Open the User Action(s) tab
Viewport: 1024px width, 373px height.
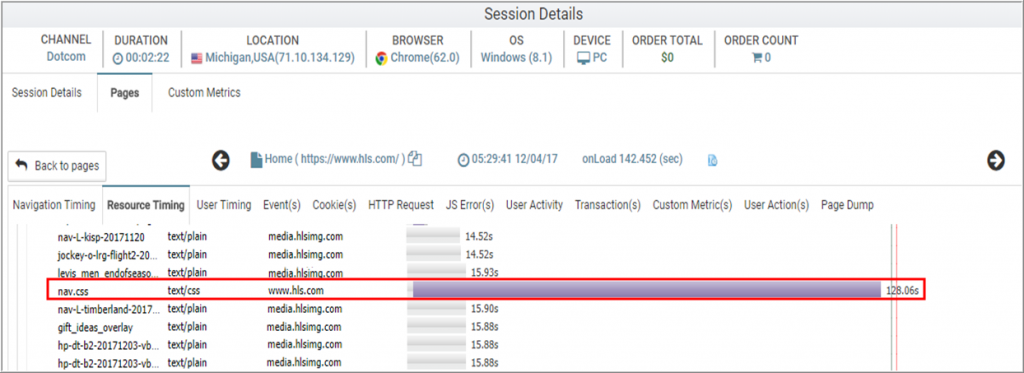point(776,205)
